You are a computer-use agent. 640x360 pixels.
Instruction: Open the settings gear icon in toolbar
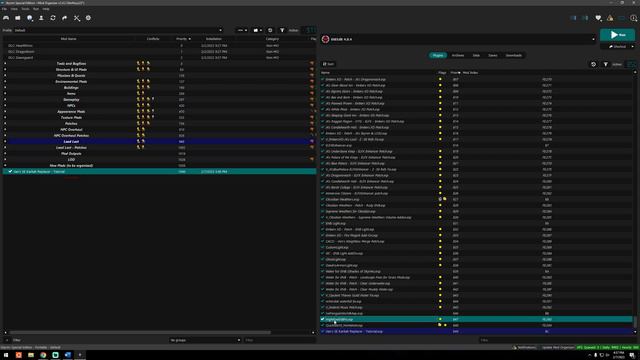(x=88, y=18)
